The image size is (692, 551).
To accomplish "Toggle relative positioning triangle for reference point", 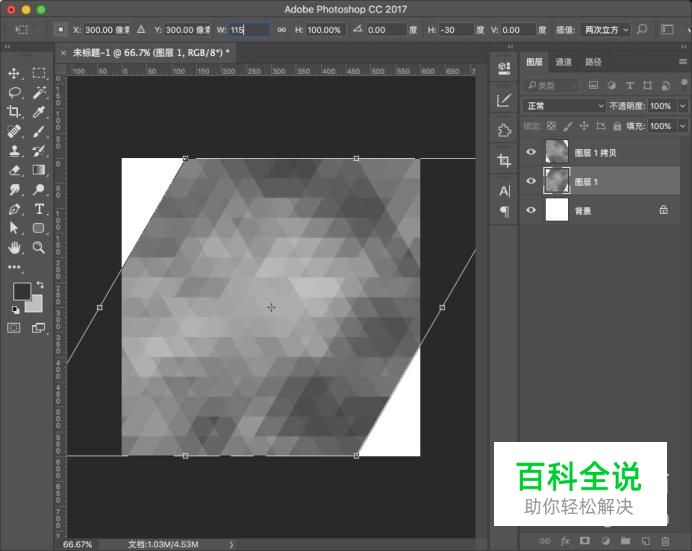I will point(141,30).
